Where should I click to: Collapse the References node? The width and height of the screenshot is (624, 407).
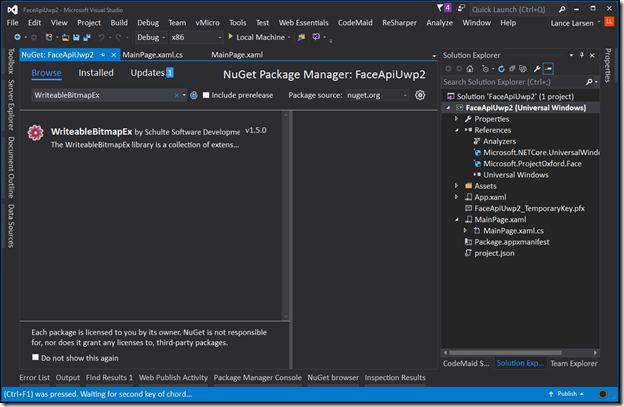click(456, 130)
